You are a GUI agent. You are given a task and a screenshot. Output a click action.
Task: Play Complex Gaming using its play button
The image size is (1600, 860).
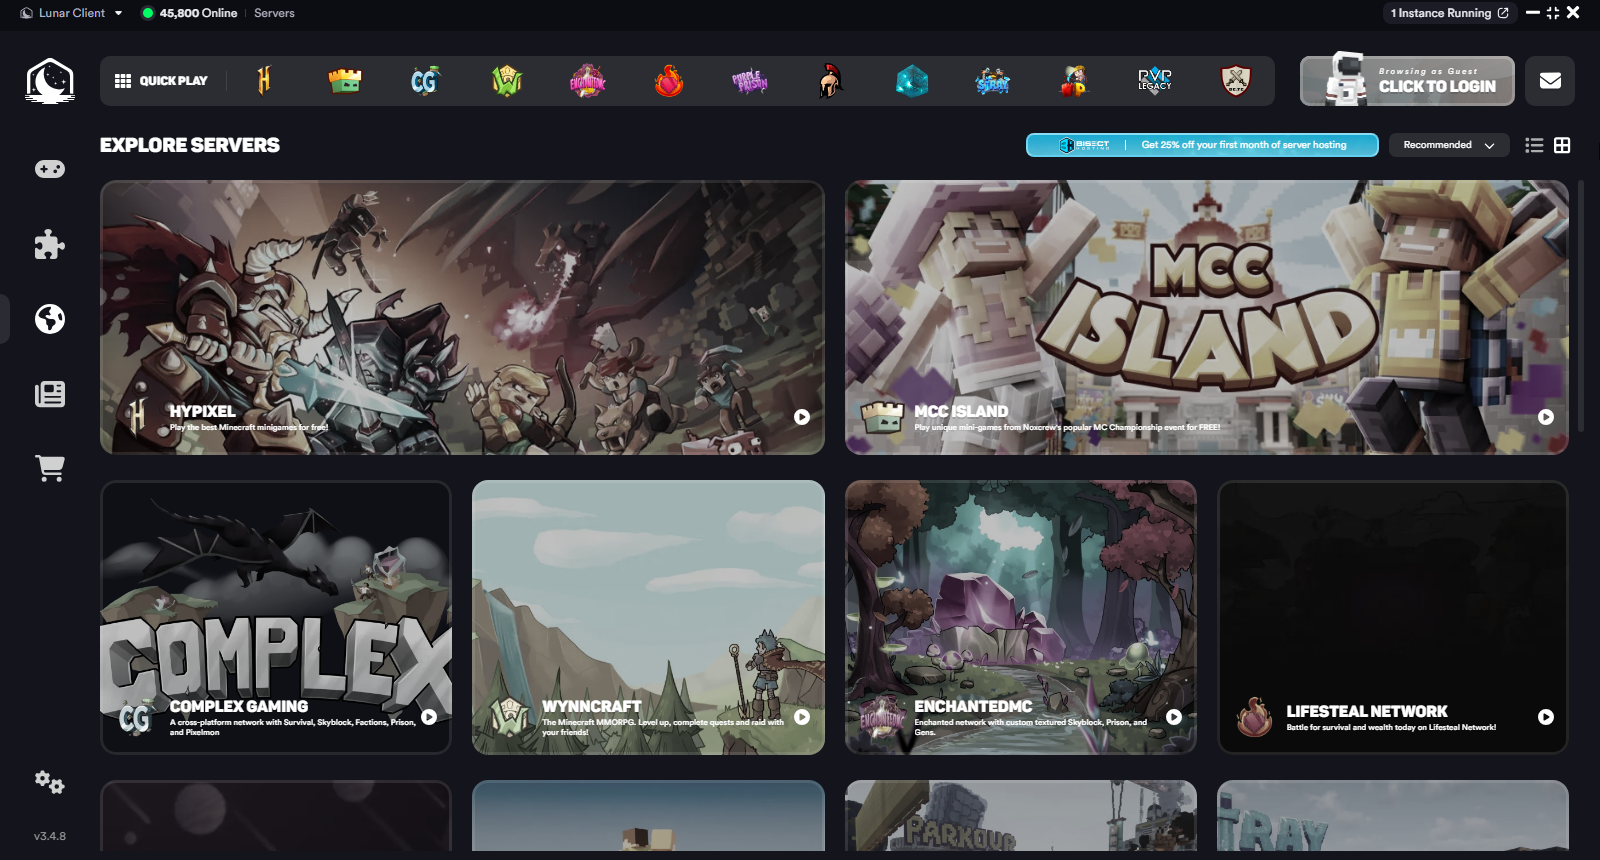click(429, 717)
